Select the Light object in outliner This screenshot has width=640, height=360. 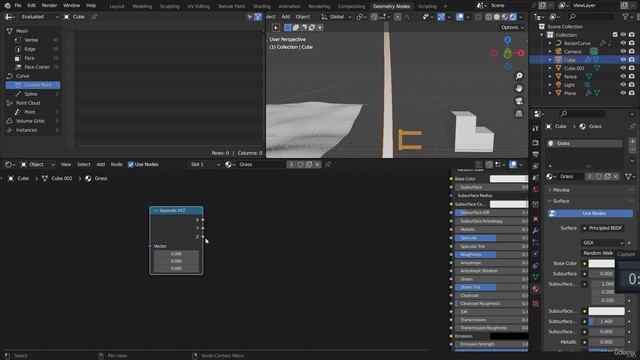point(569,85)
